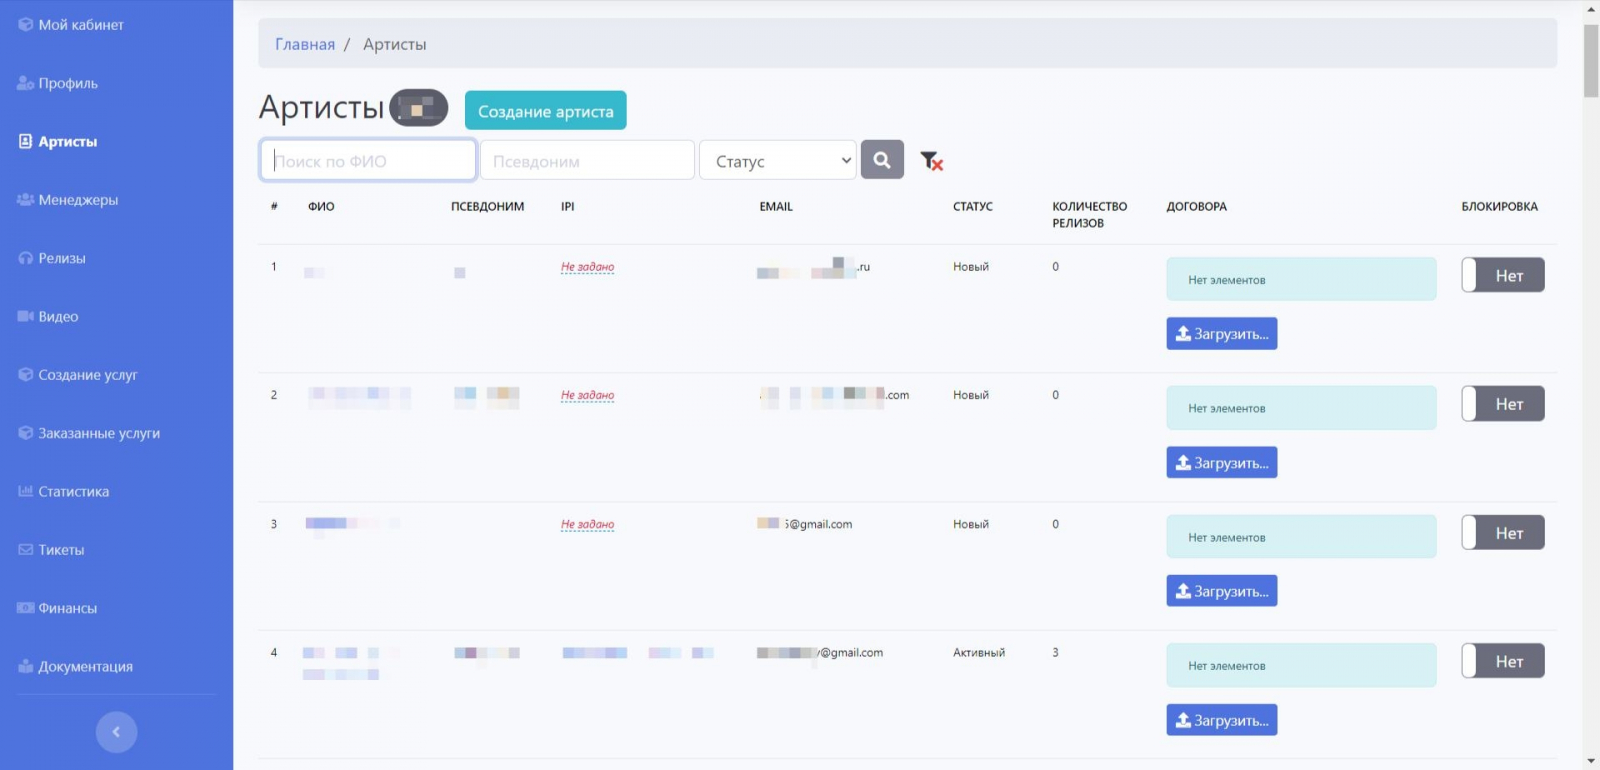Click the БЛОКИРОВКА column header
This screenshot has width=1600, height=770.
1500,207
